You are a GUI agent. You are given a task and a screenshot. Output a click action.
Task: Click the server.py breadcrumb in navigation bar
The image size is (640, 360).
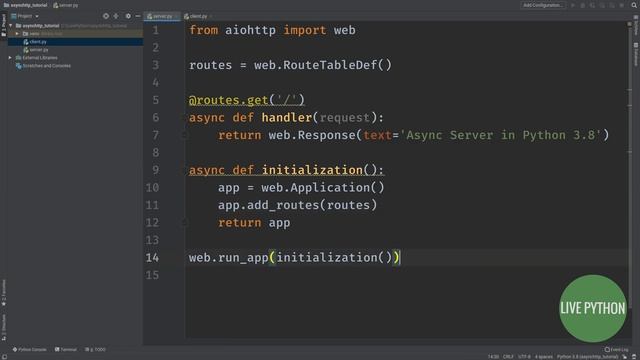pyautogui.click(x=66, y=5)
